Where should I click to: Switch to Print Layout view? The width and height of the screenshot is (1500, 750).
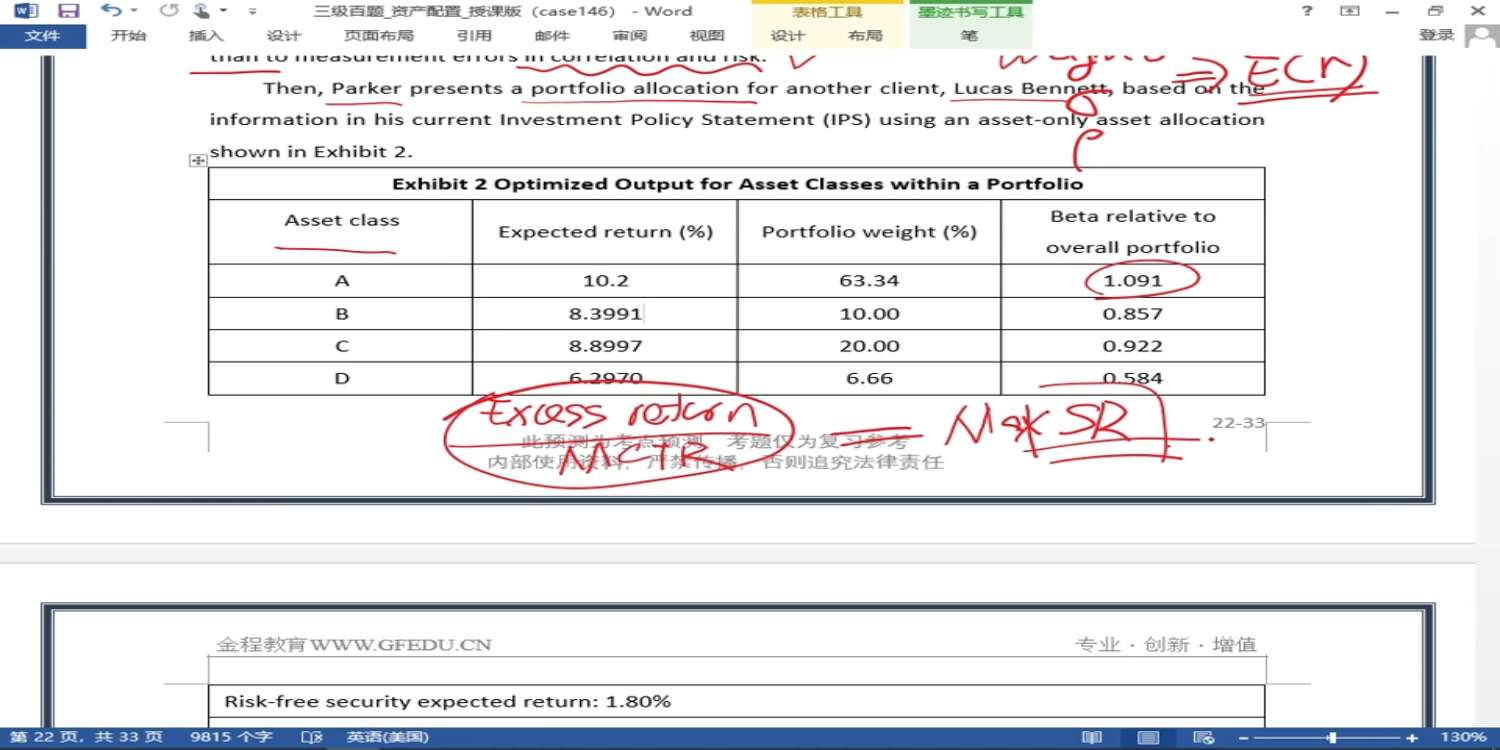(1149, 737)
